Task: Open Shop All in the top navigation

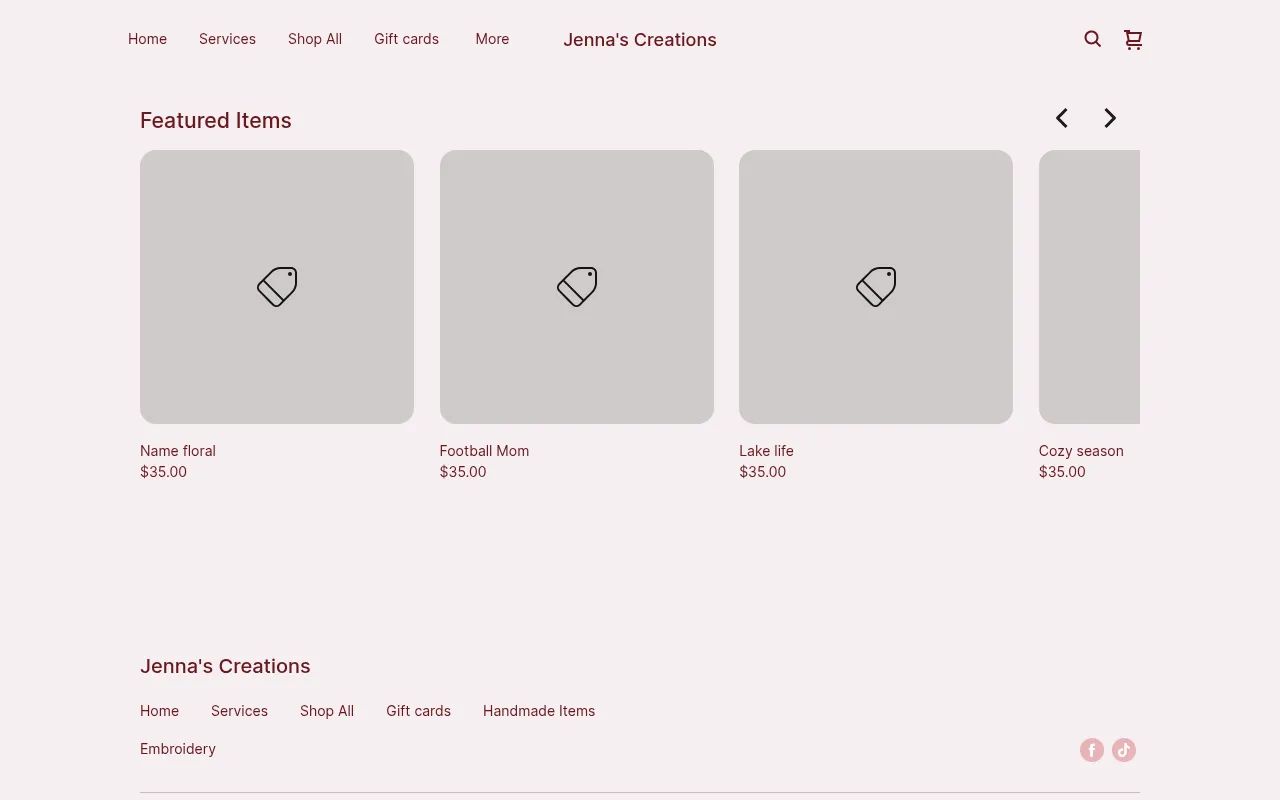Action: [x=315, y=39]
